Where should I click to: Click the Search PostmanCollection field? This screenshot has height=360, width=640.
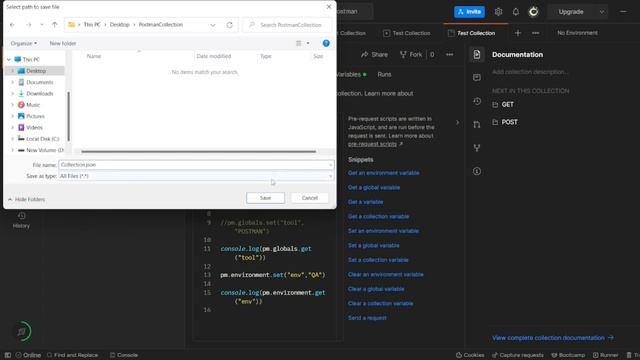pos(287,25)
